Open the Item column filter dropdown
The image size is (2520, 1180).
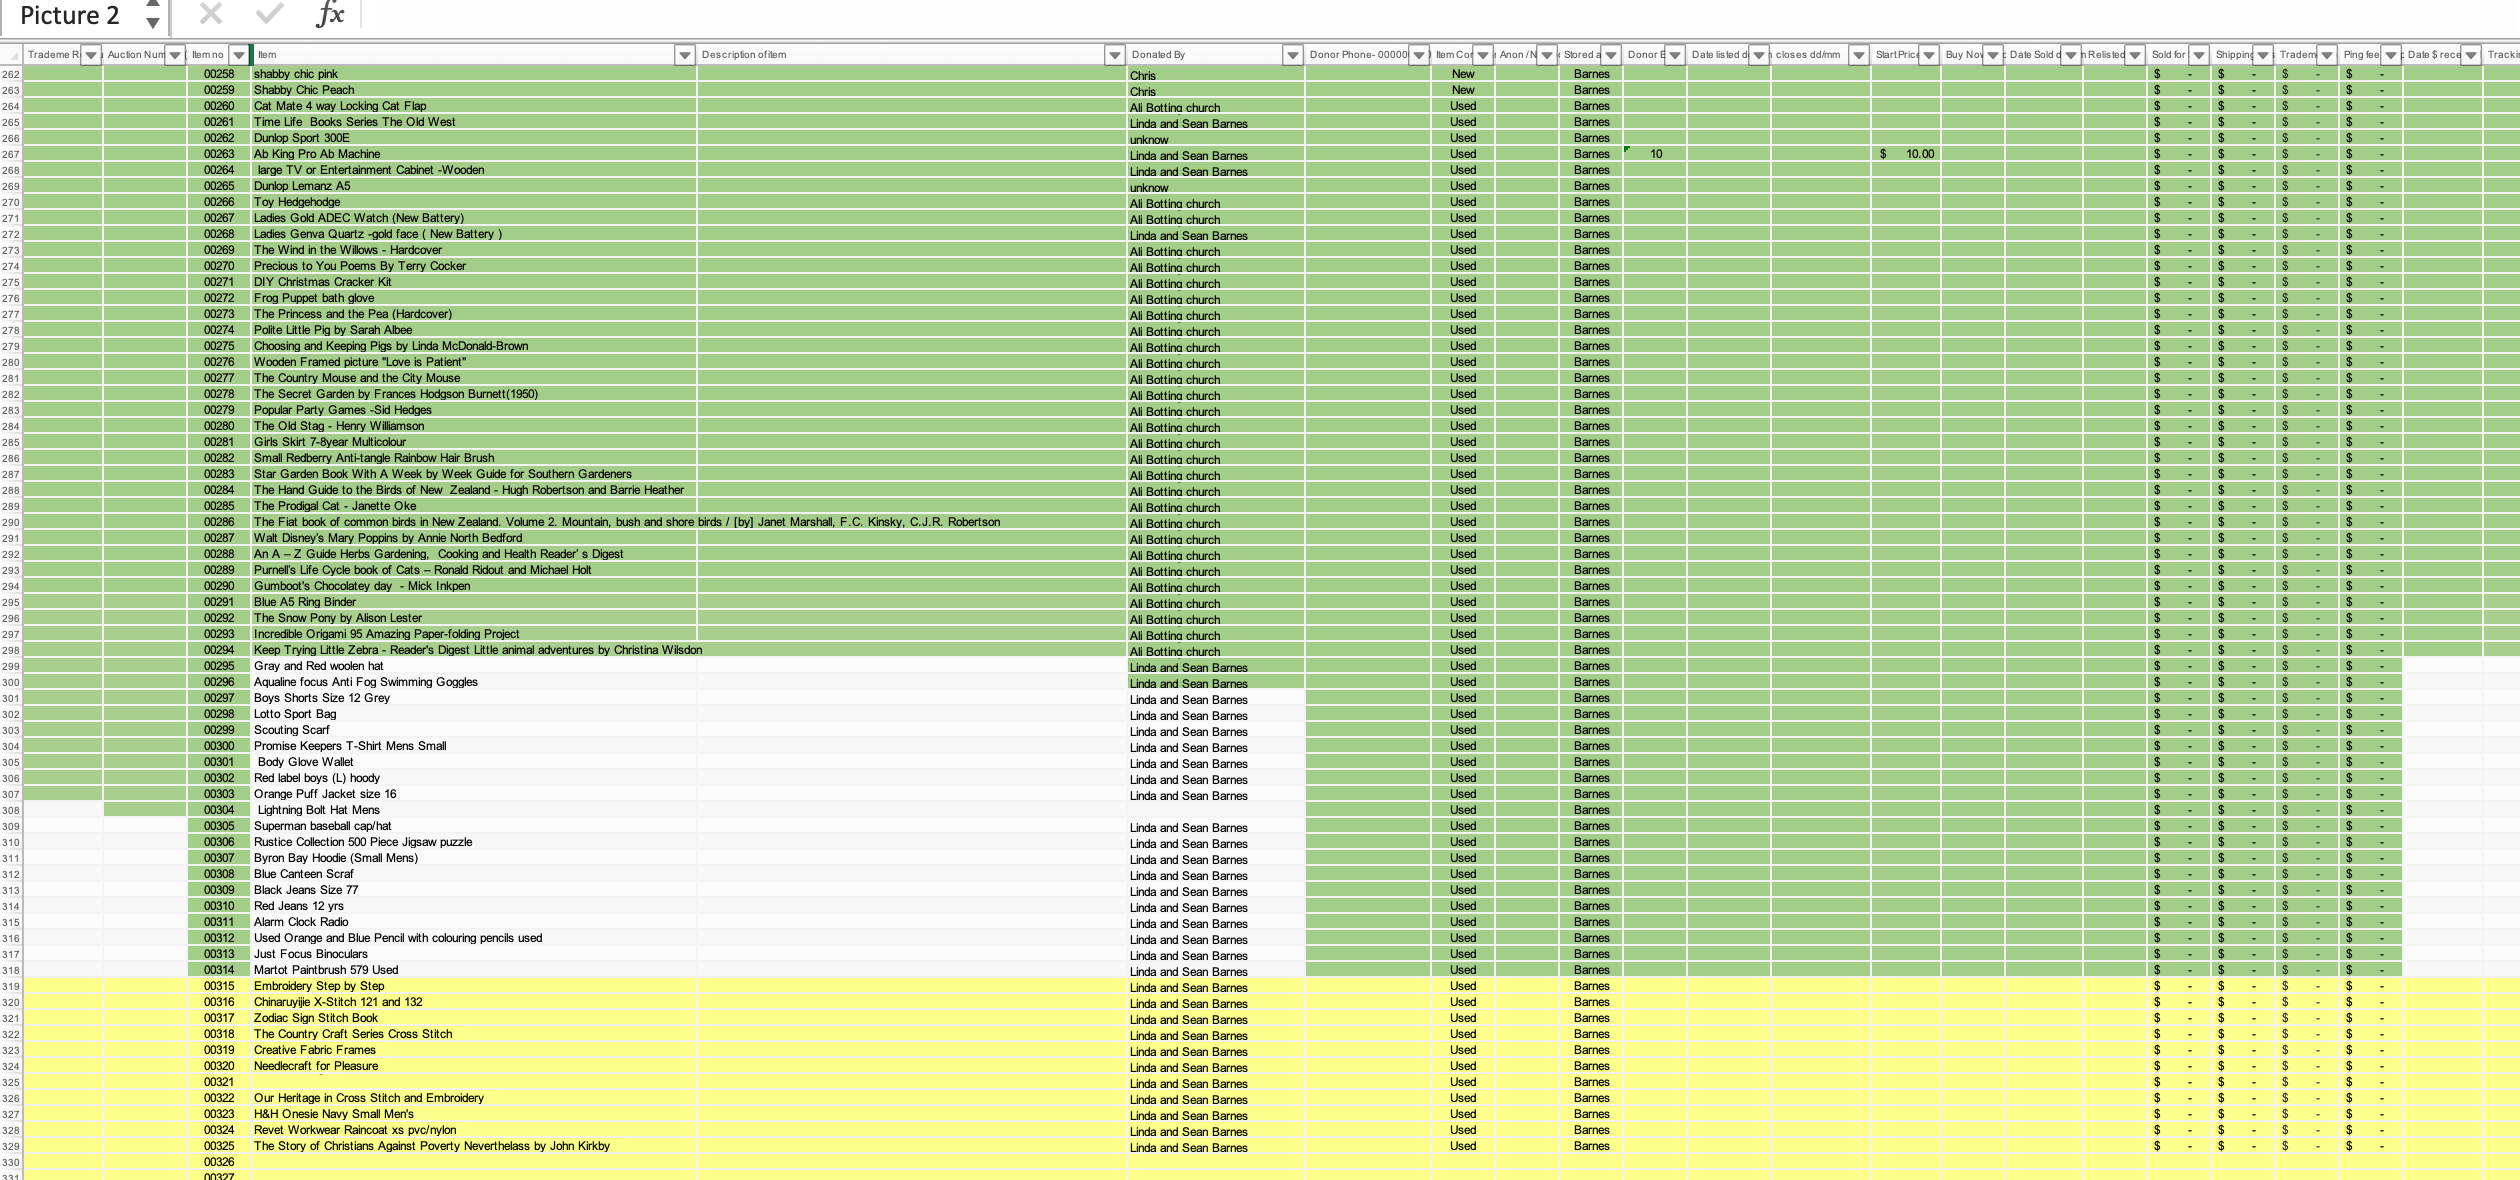click(x=685, y=55)
